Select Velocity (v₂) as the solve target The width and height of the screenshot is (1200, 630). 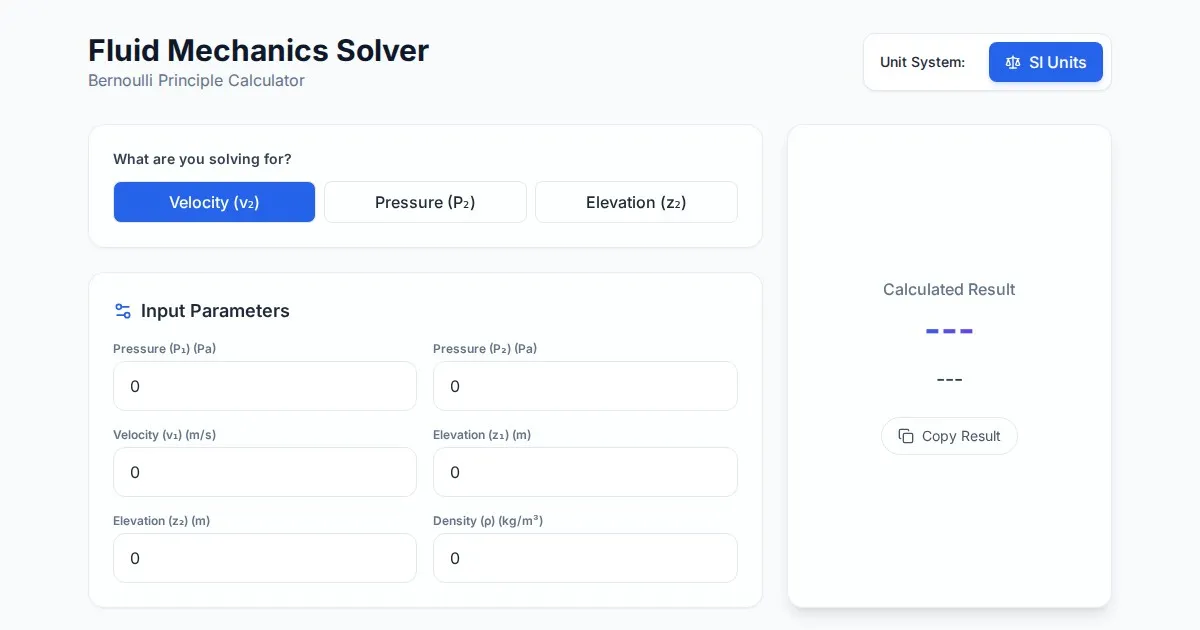(214, 202)
